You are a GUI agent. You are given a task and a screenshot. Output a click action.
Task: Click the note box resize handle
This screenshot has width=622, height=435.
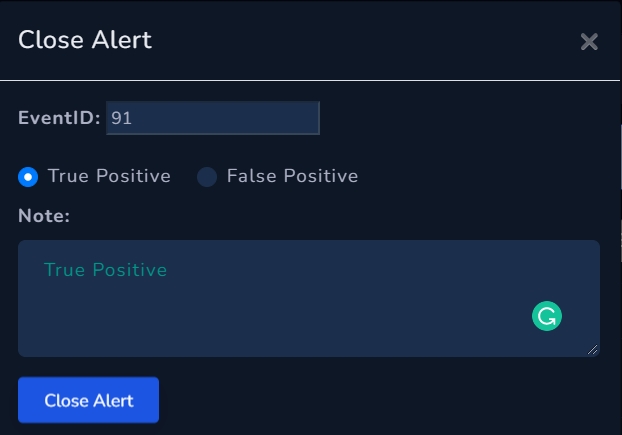pos(593,350)
